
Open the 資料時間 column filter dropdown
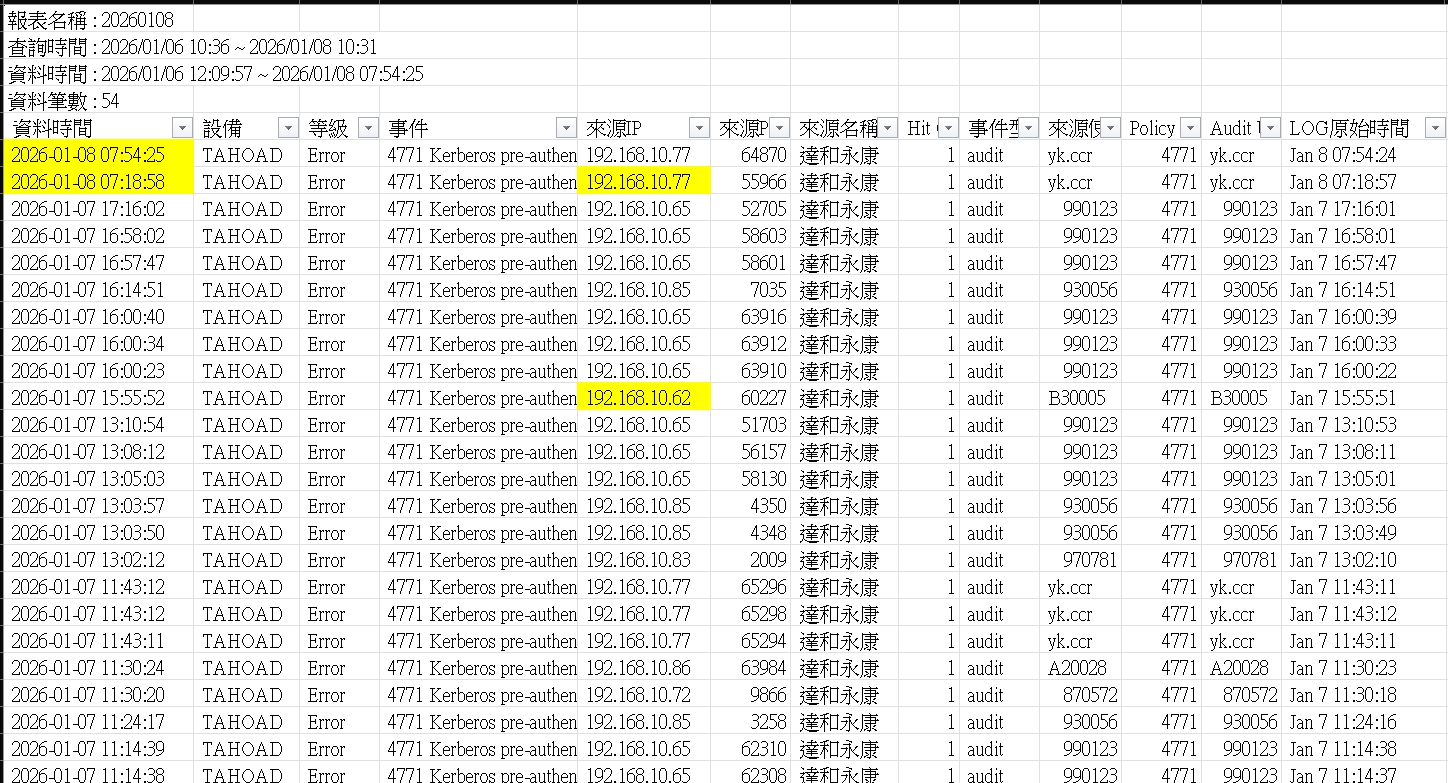pyautogui.click(x=182, y=128)
